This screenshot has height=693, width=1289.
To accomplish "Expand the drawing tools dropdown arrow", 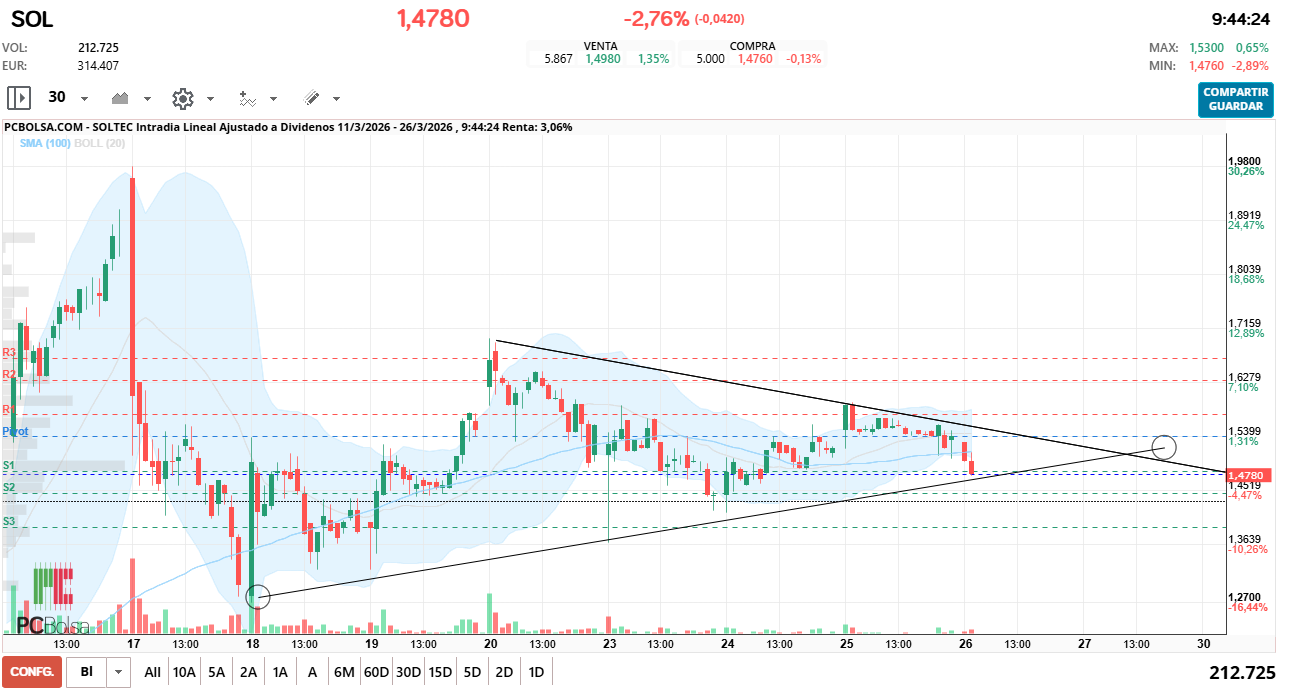I will tap(336, 99).
